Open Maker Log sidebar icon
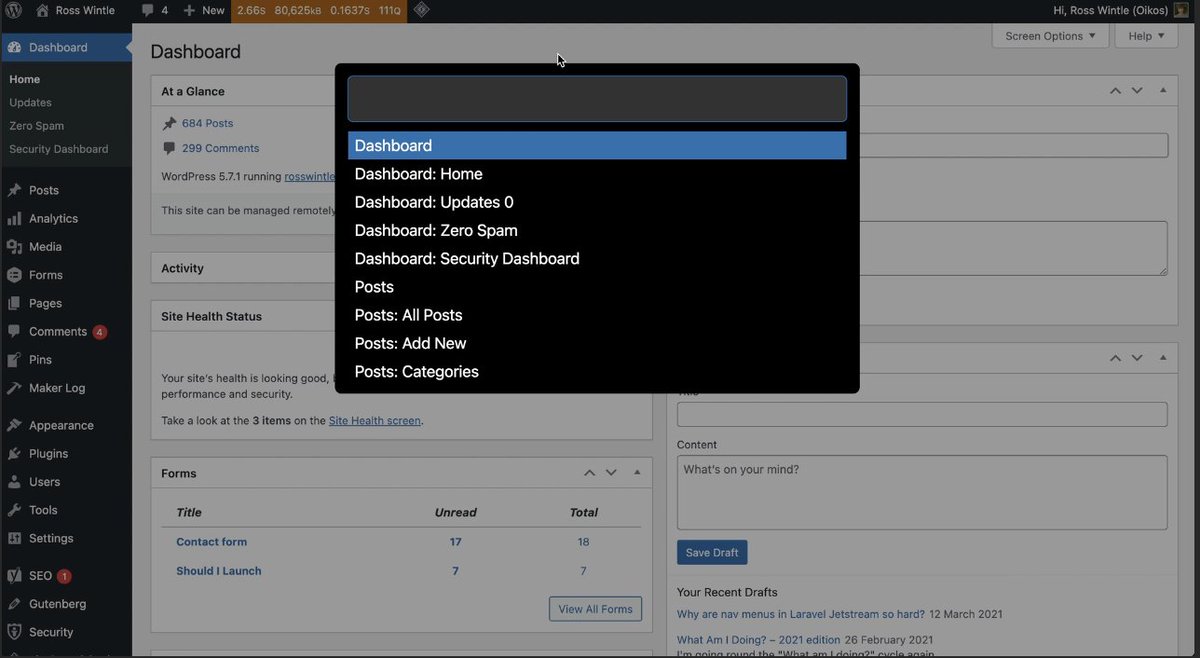 pyautogui.click(x=14, y=388)
